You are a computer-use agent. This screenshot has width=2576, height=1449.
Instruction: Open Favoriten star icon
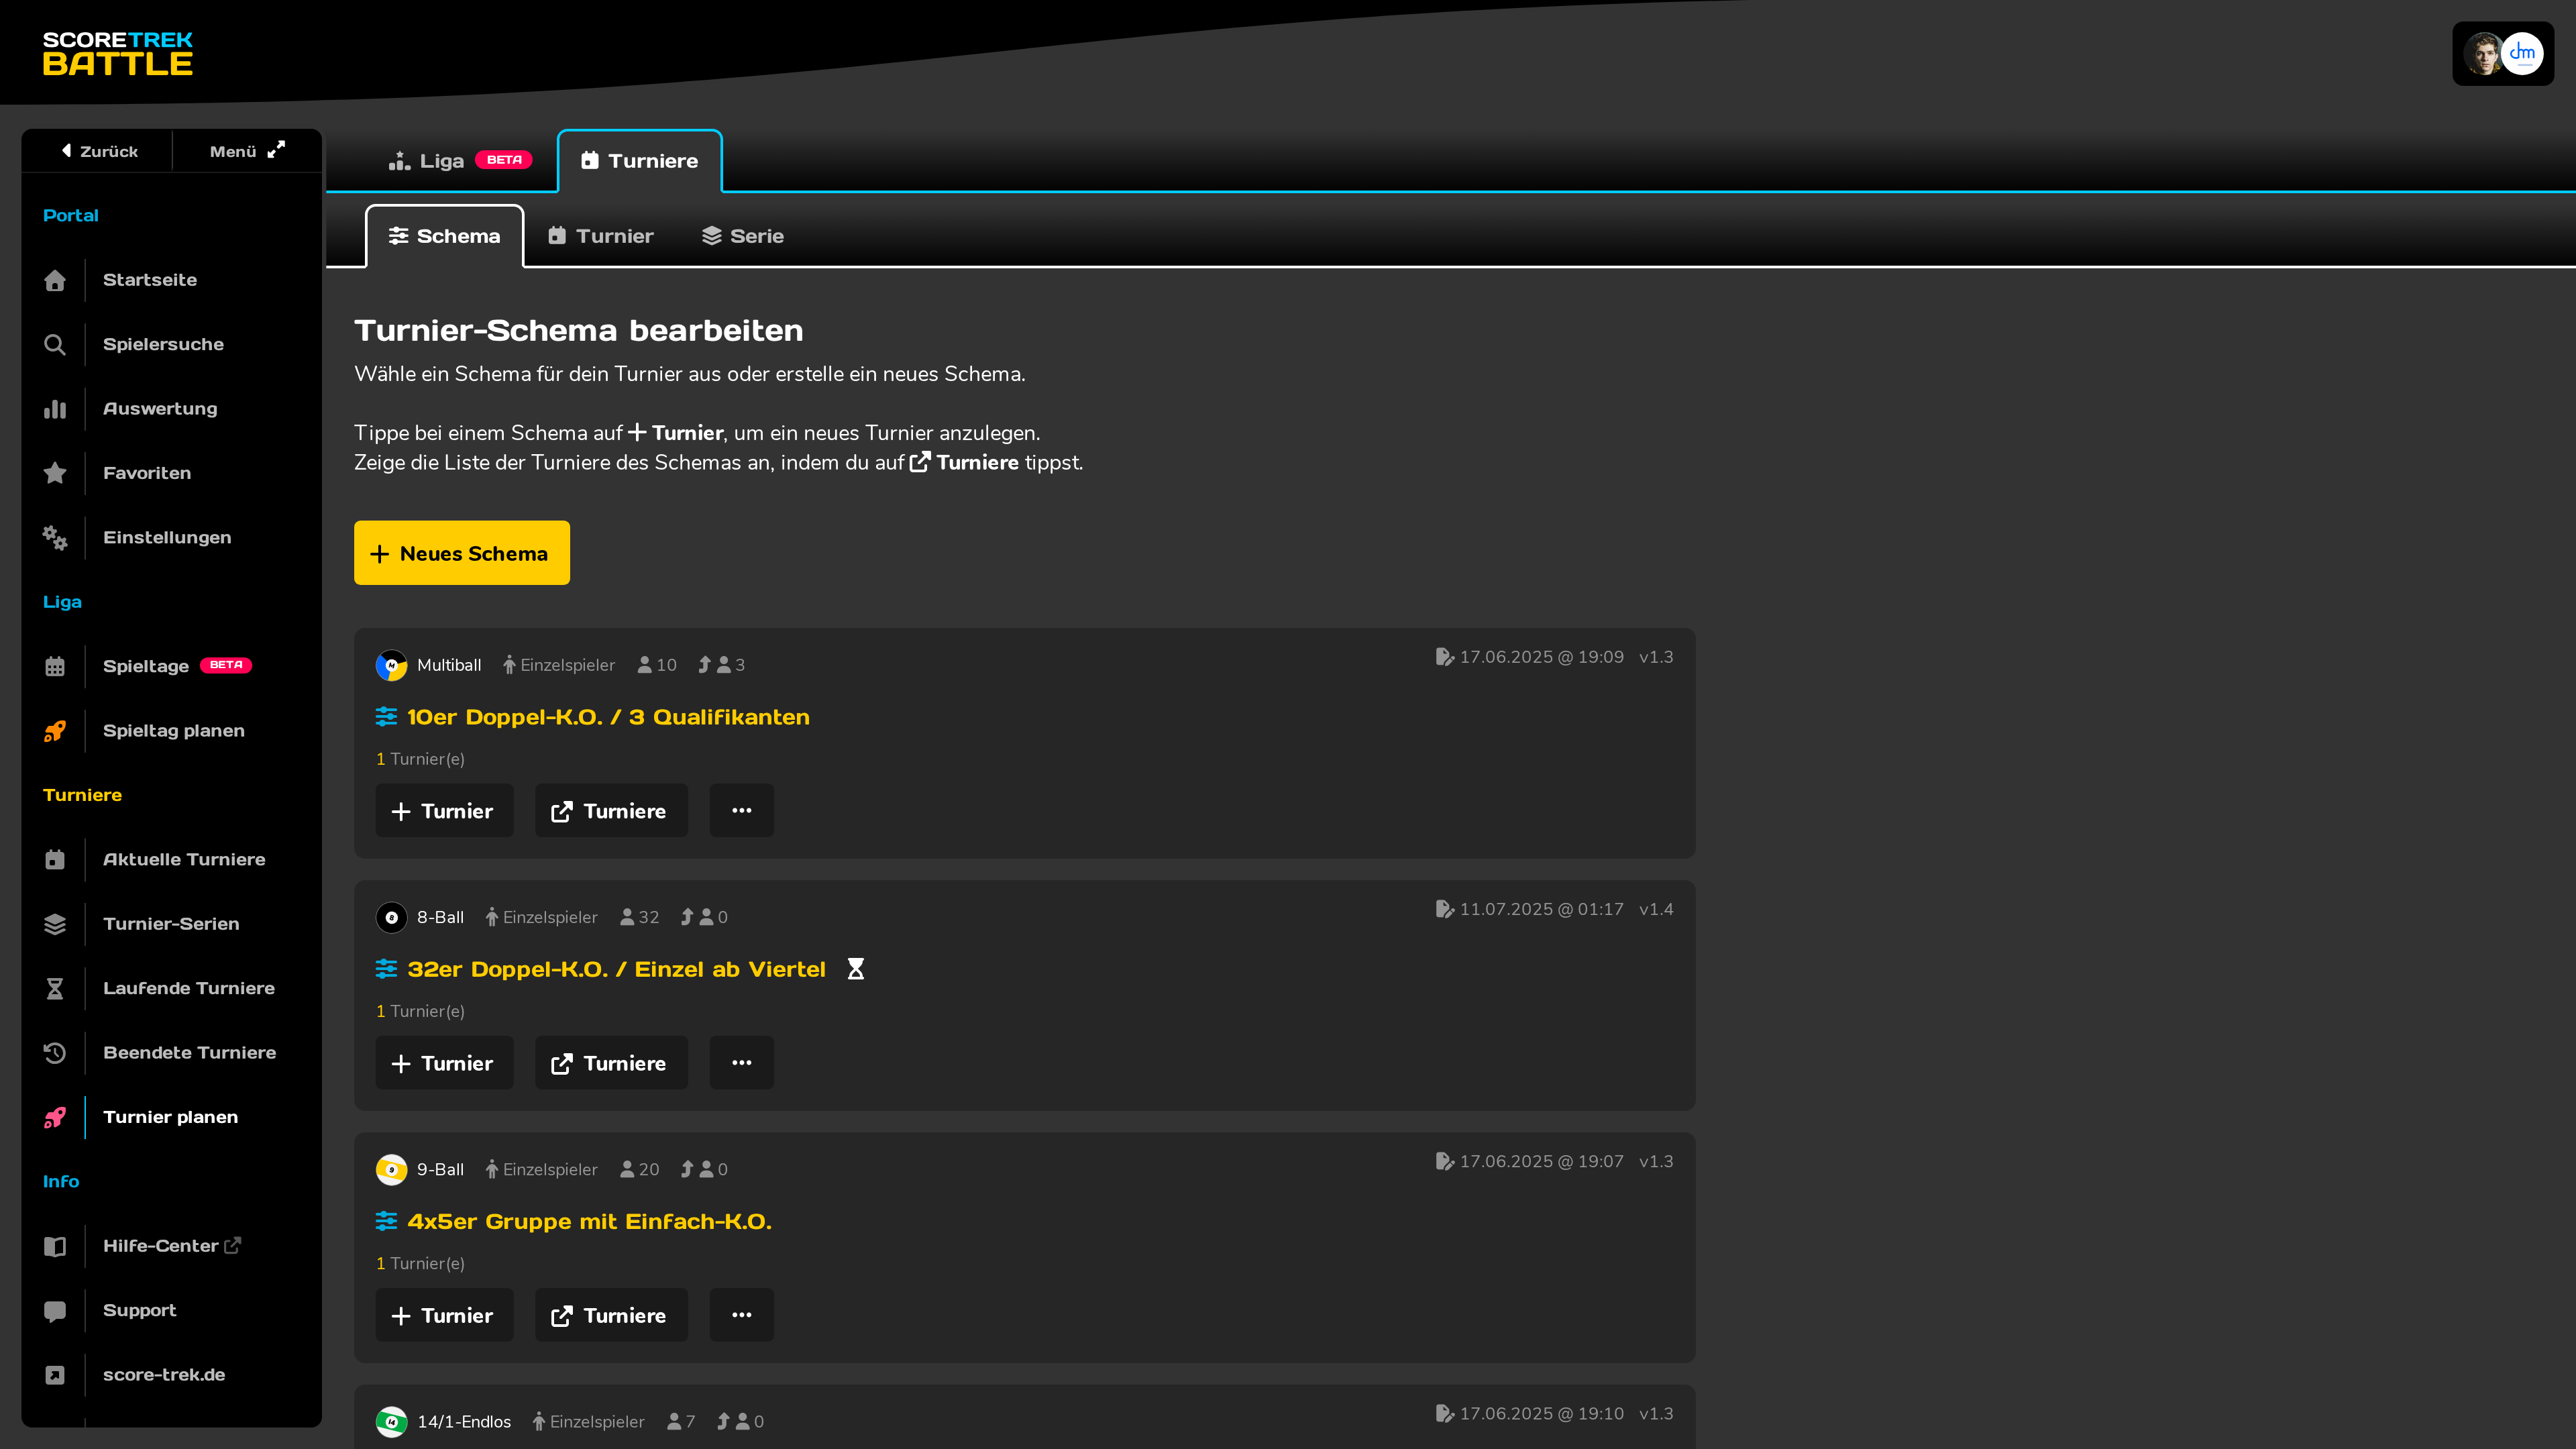[55, 473]
